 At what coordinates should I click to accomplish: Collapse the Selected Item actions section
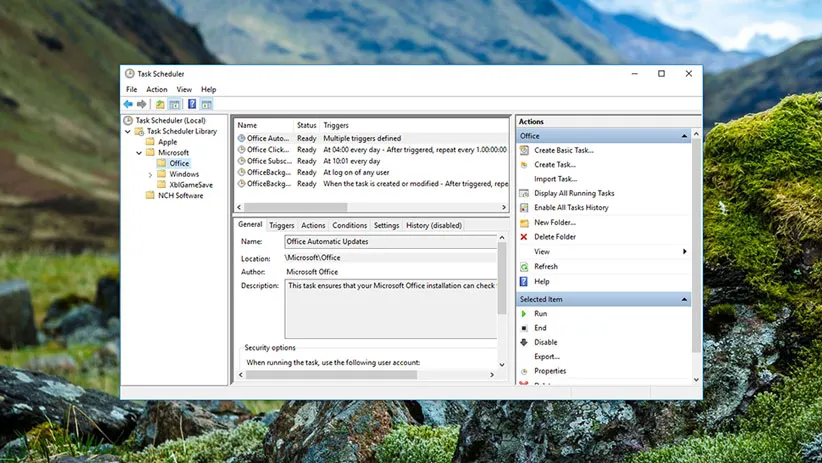(685, 299)
